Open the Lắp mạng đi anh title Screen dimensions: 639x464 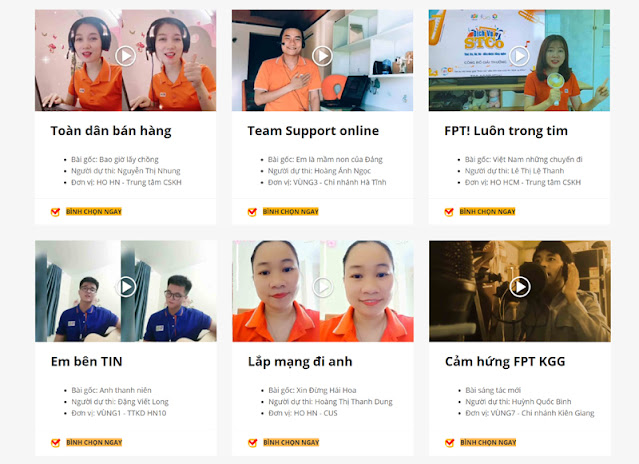pos(300,362)
